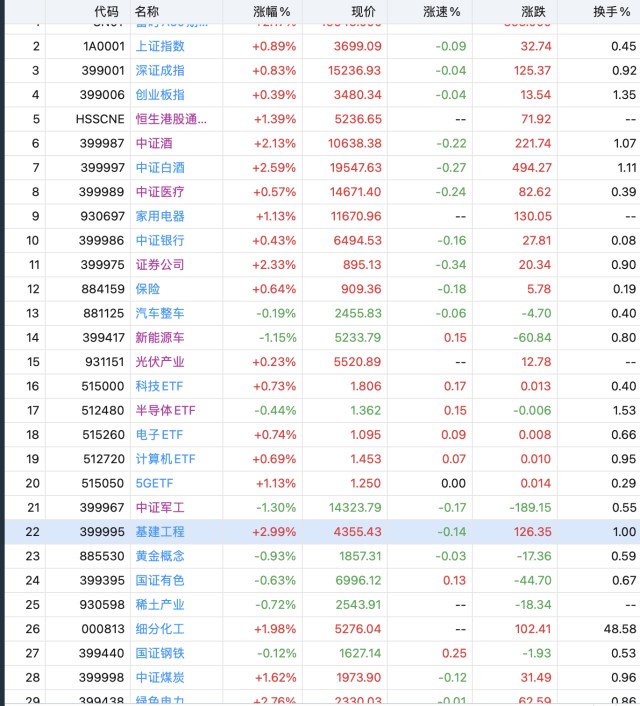Click price 4355.43 of 基建工程
This screenshot has width=640, height=706.
[x=358, y=532]
